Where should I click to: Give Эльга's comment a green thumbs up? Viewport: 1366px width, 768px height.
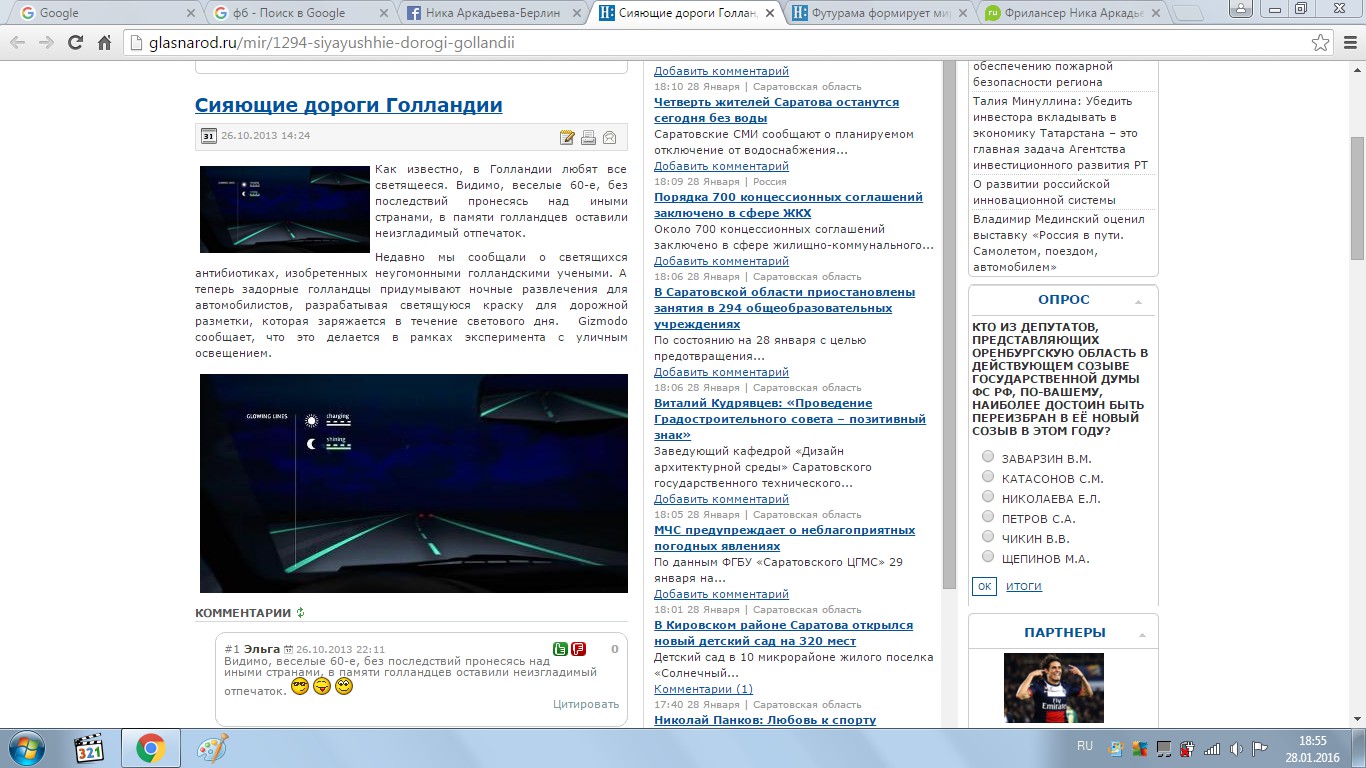[560, 649]
